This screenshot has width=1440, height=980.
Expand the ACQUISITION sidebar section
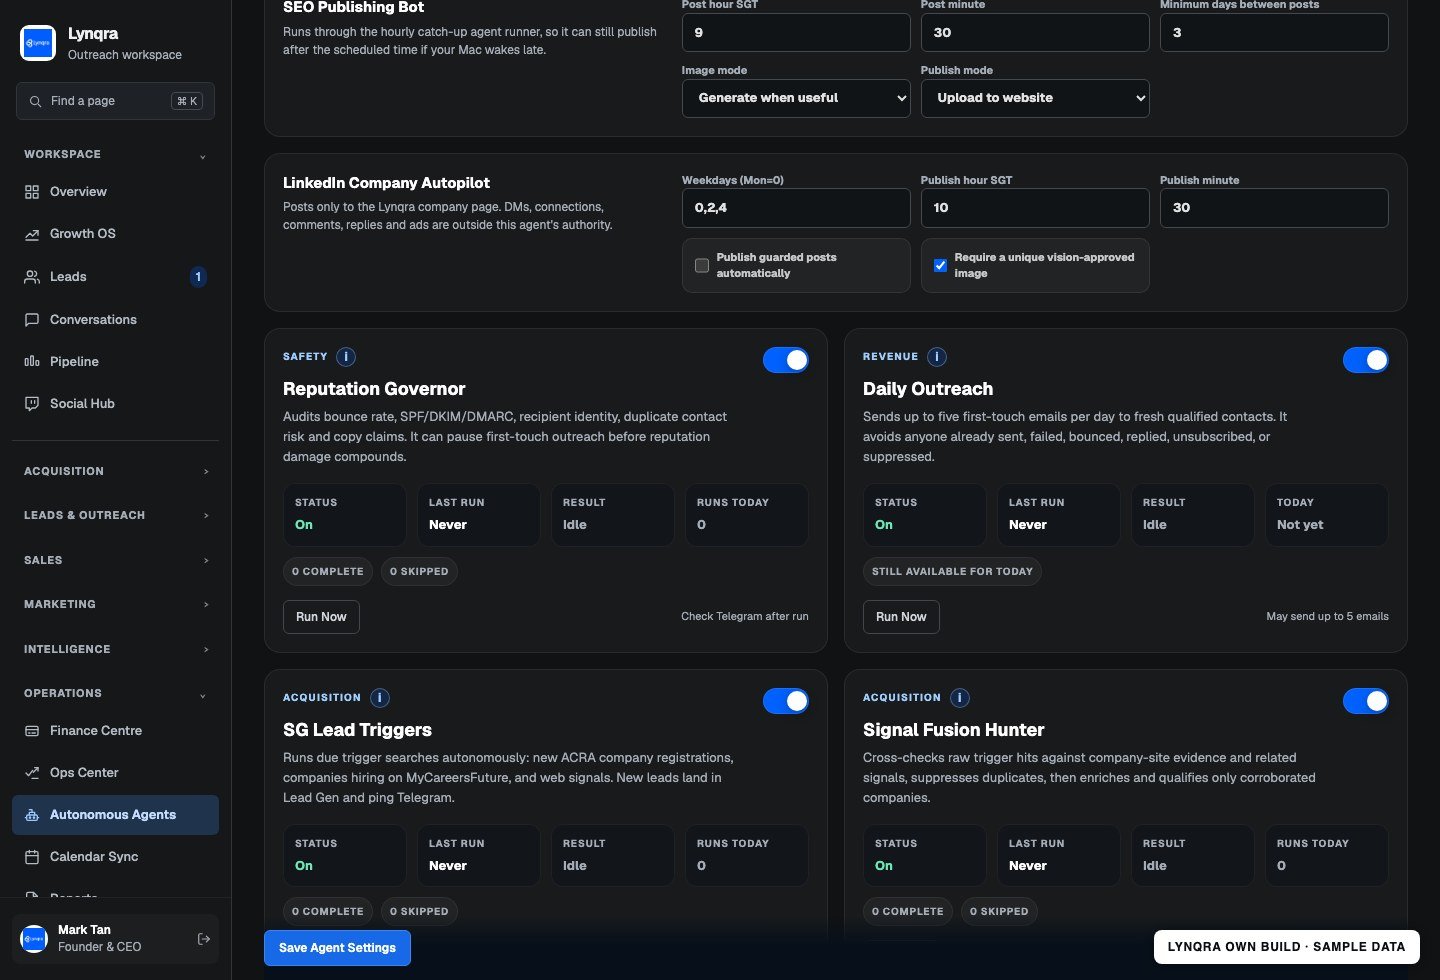tap(116, 471)
